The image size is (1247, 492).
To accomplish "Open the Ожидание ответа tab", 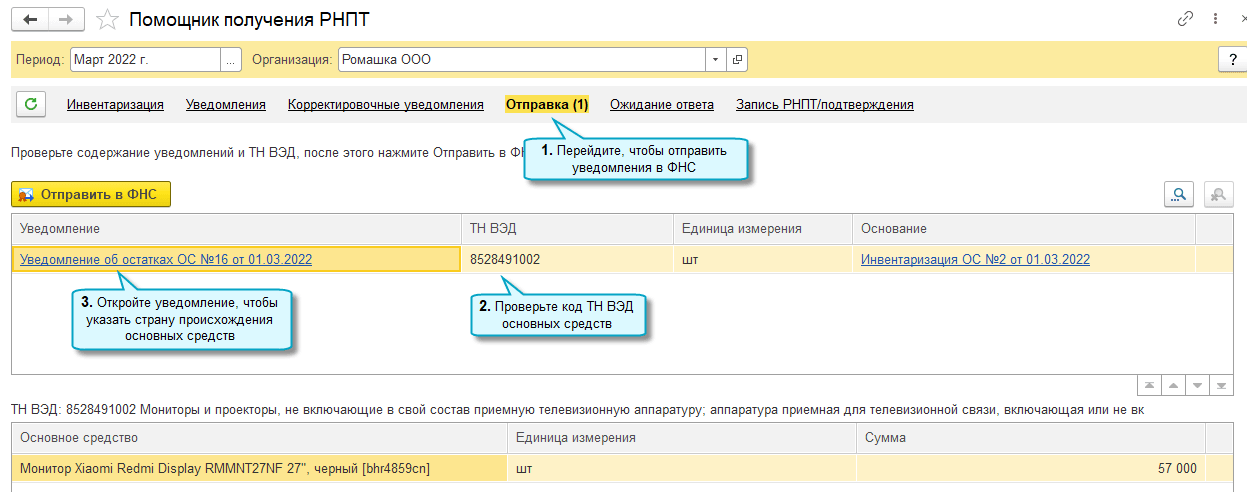I will 662,104.
